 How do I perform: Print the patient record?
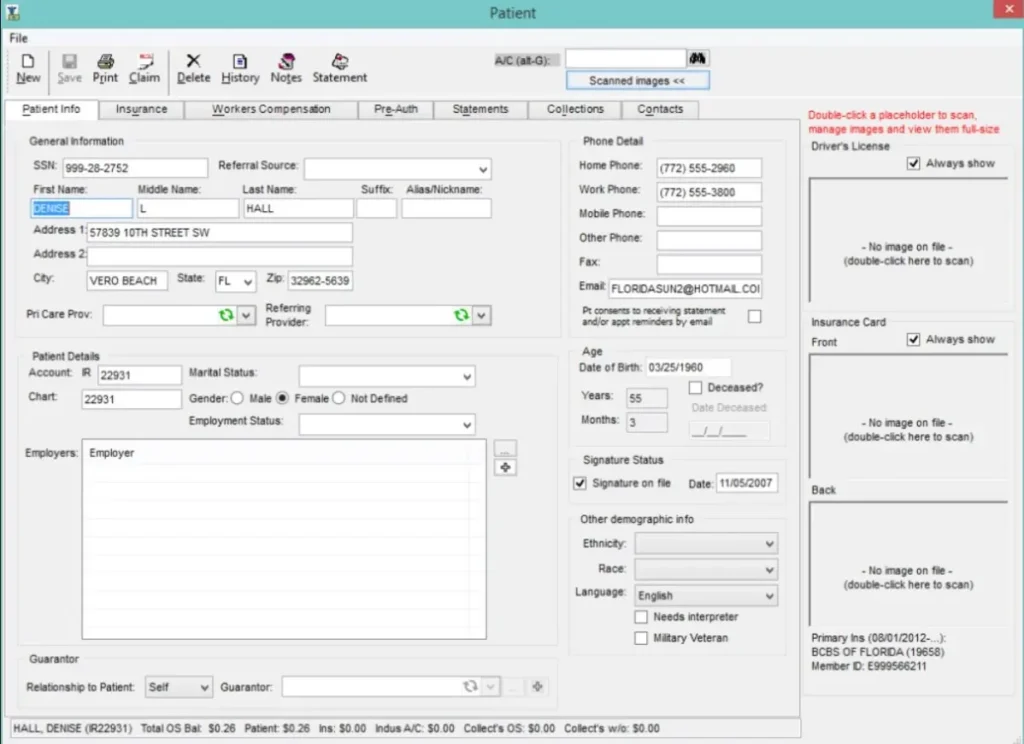click(105, 67)
